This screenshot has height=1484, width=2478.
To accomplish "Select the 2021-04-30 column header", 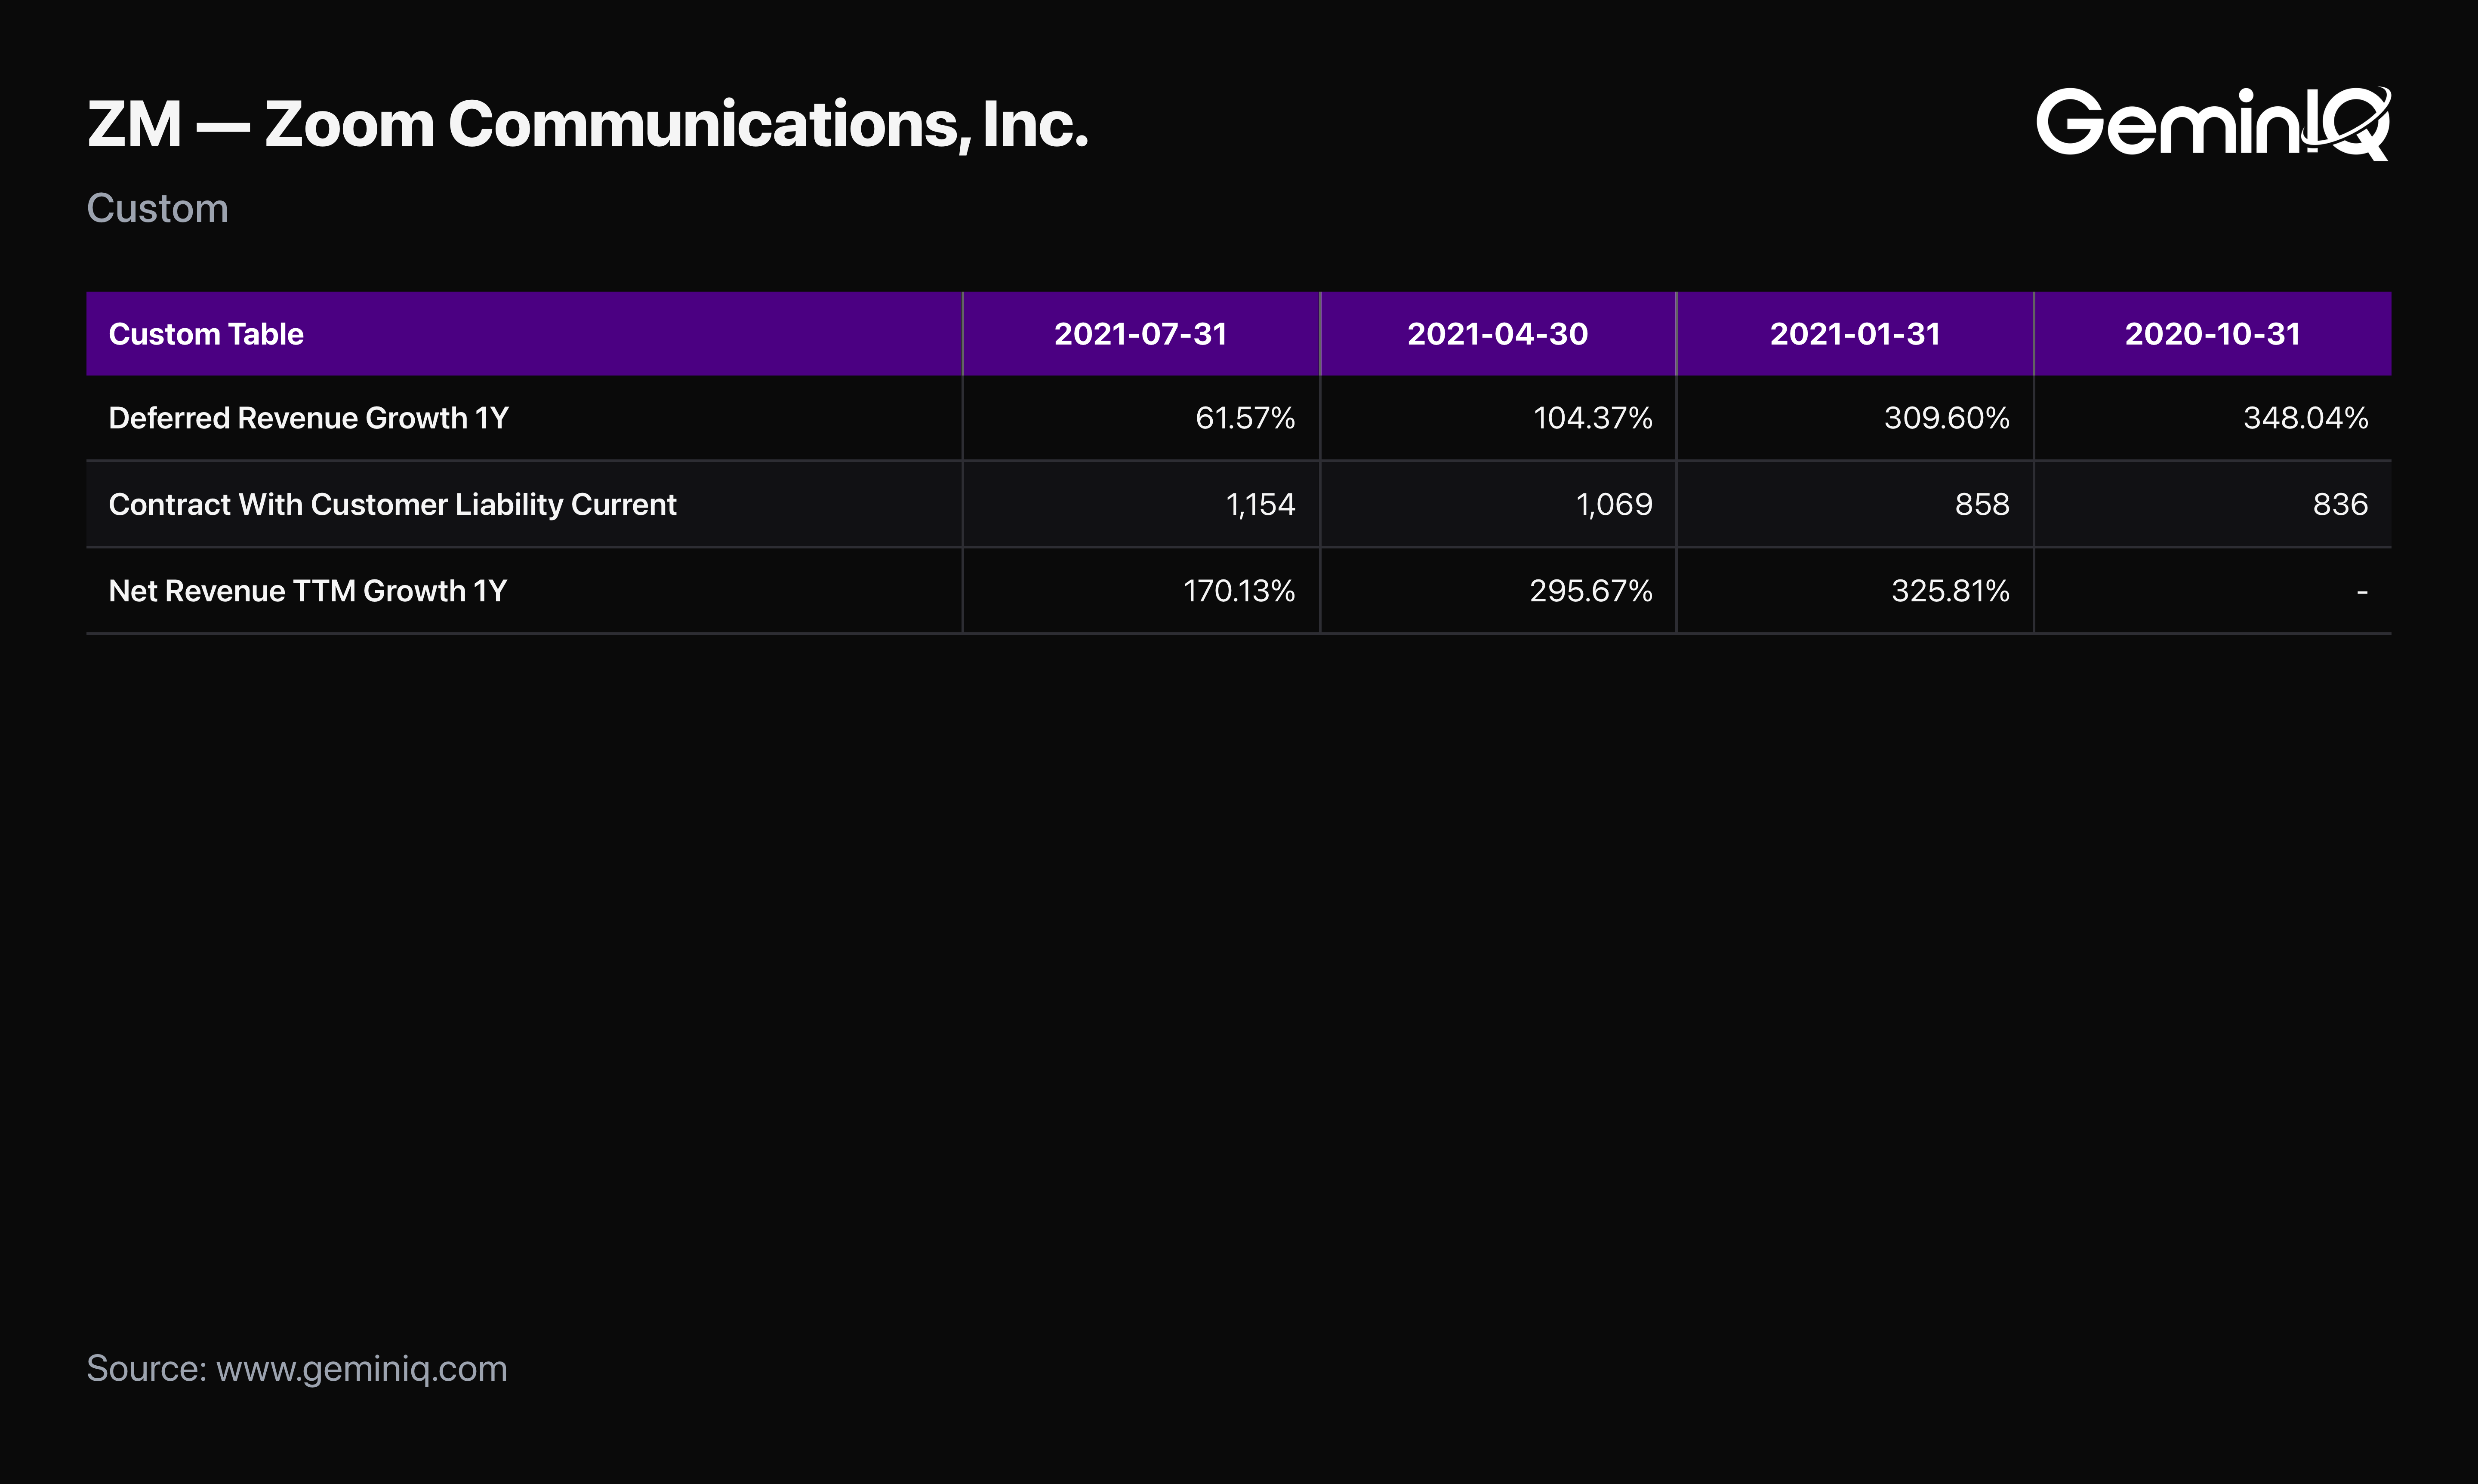I will (1498, 334).
